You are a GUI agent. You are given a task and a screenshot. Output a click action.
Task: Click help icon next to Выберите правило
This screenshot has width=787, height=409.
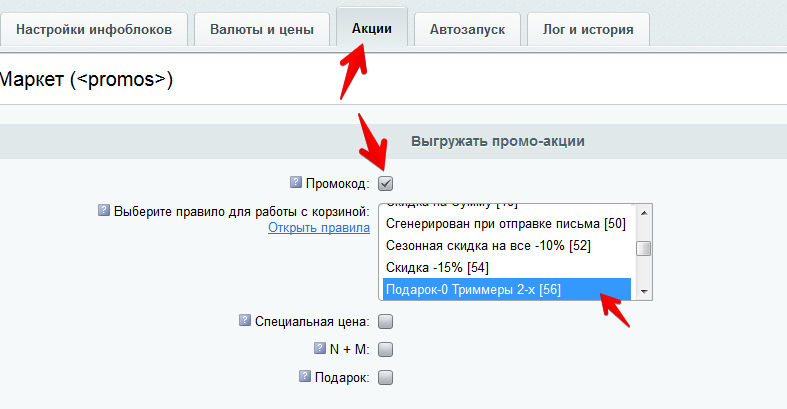click(103, 211)
